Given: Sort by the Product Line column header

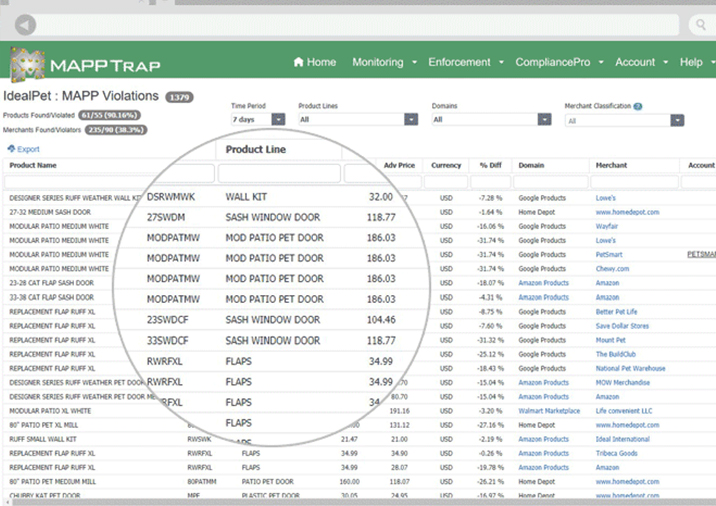Looking at the screenshot, I should pos(256,149).
